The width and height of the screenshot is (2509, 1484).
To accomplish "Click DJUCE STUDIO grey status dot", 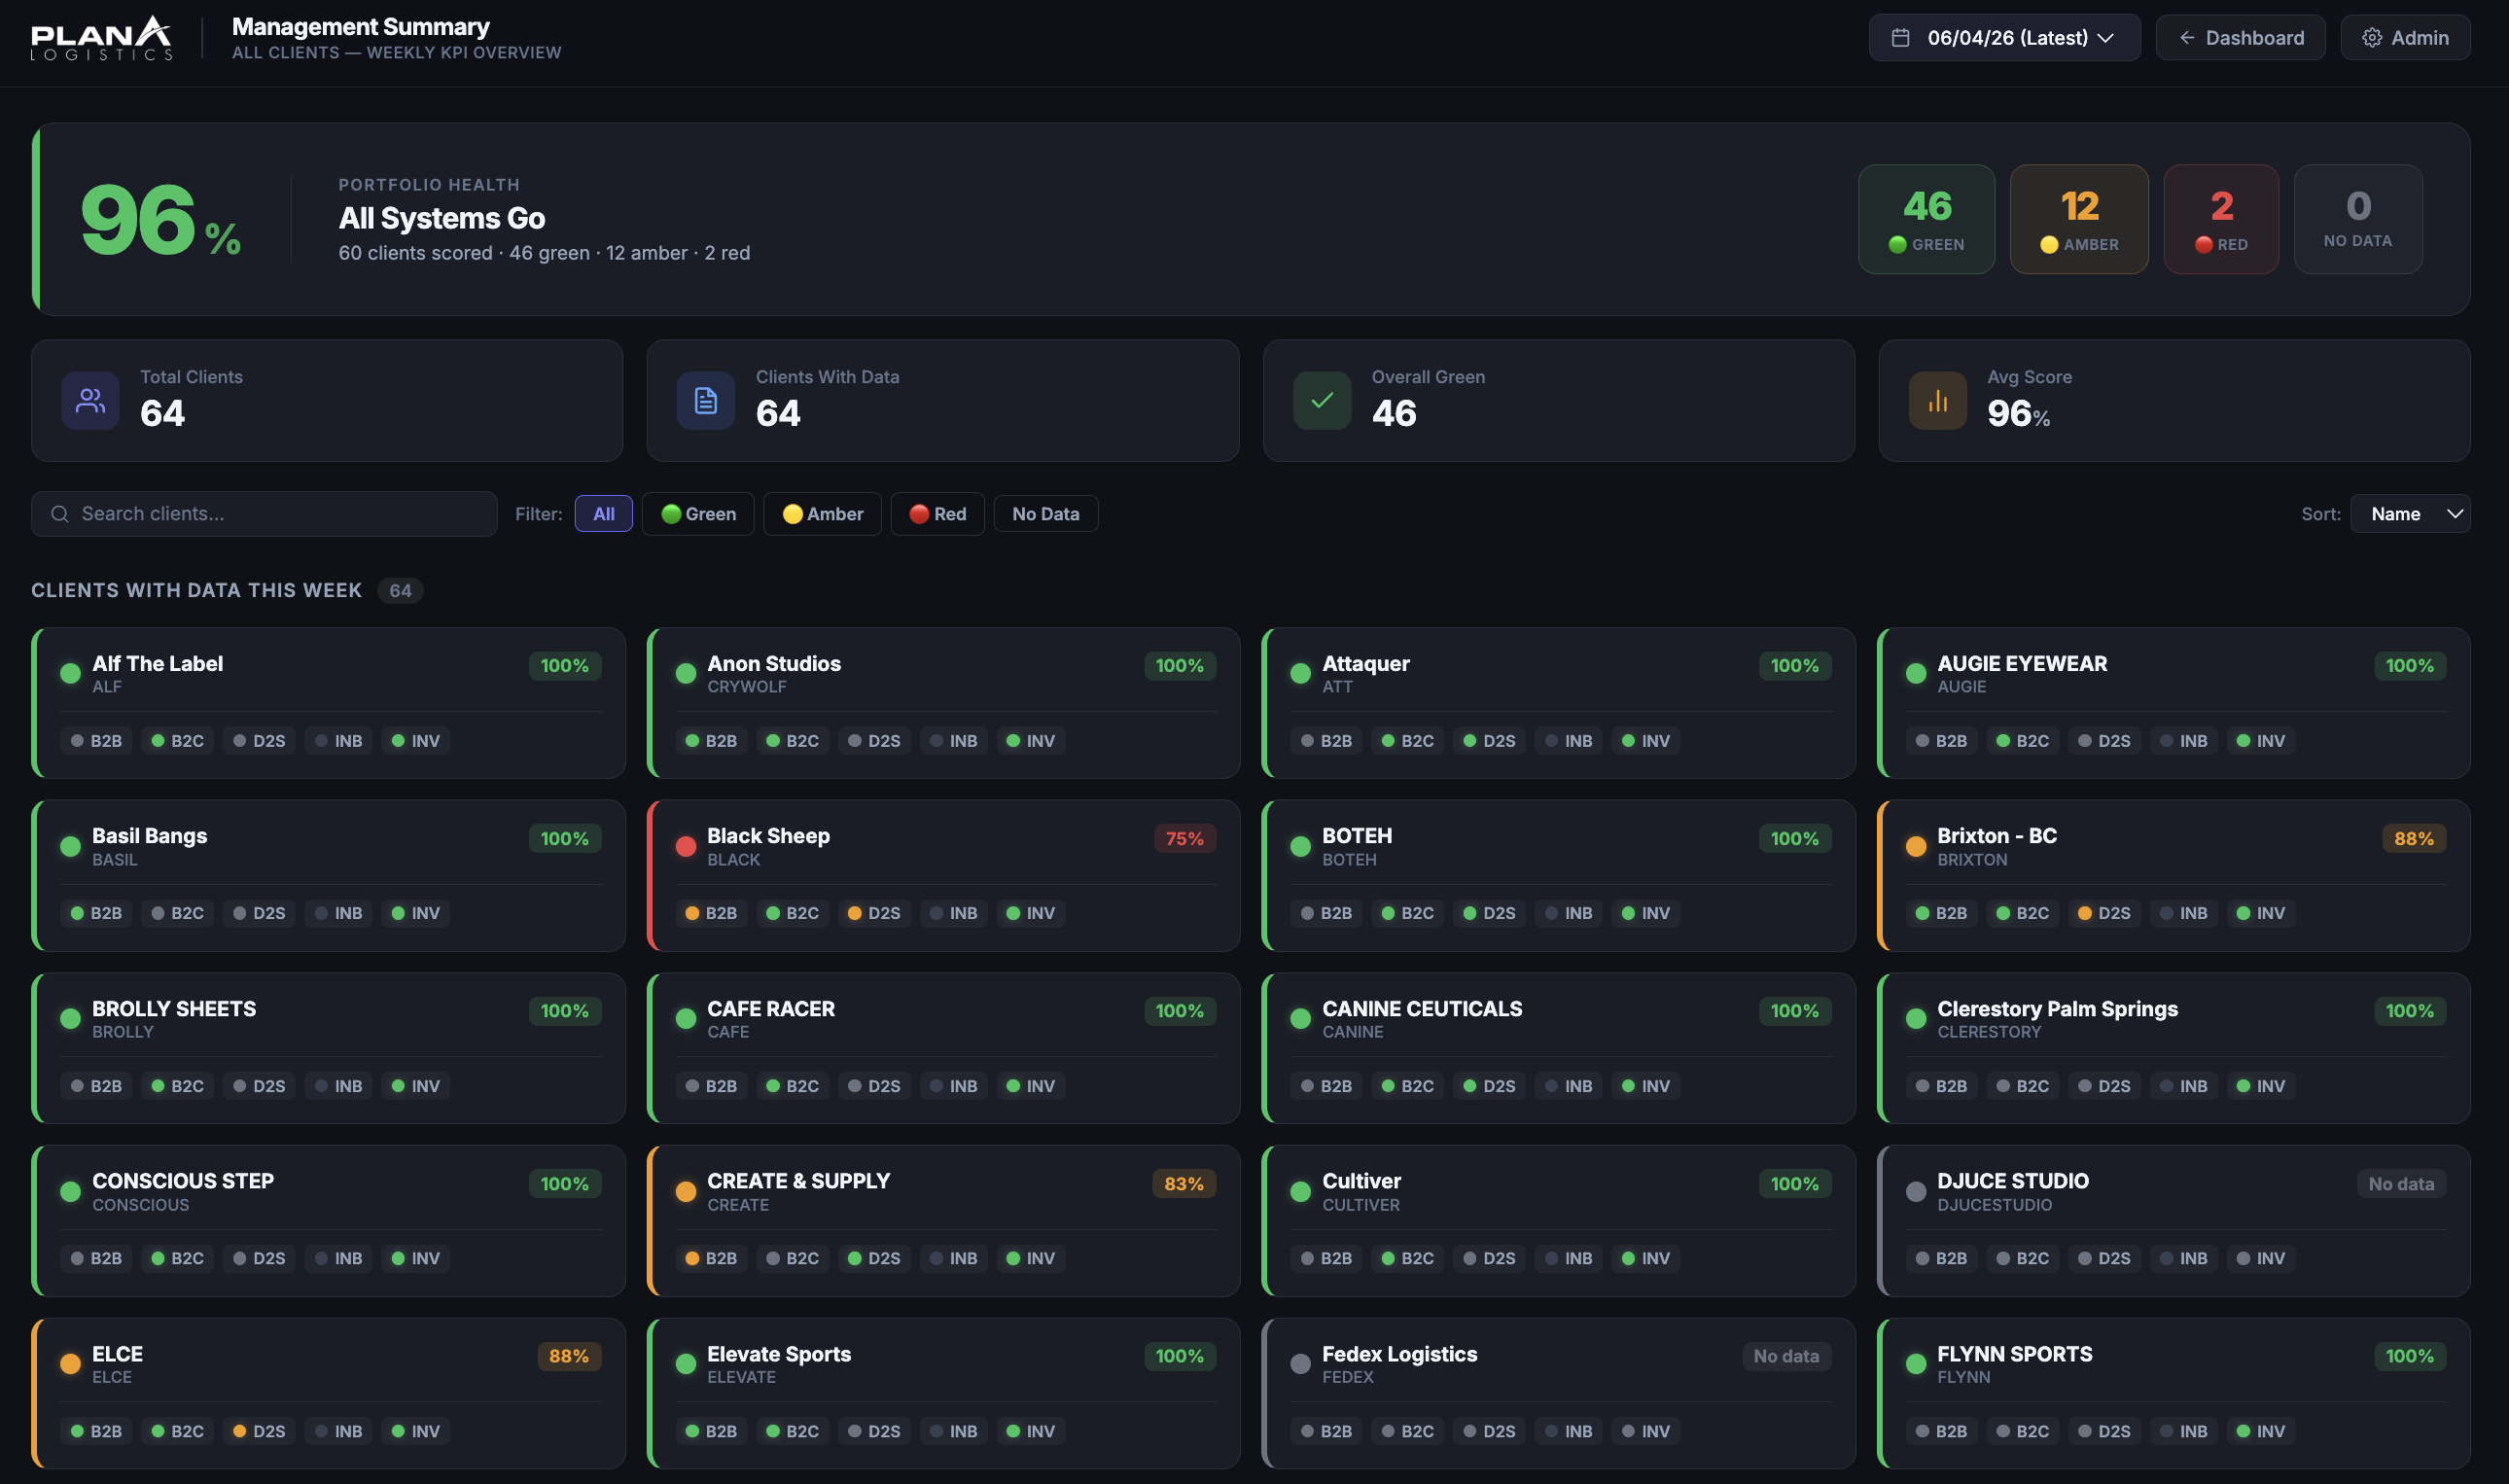I will tap(1916, 1192).
